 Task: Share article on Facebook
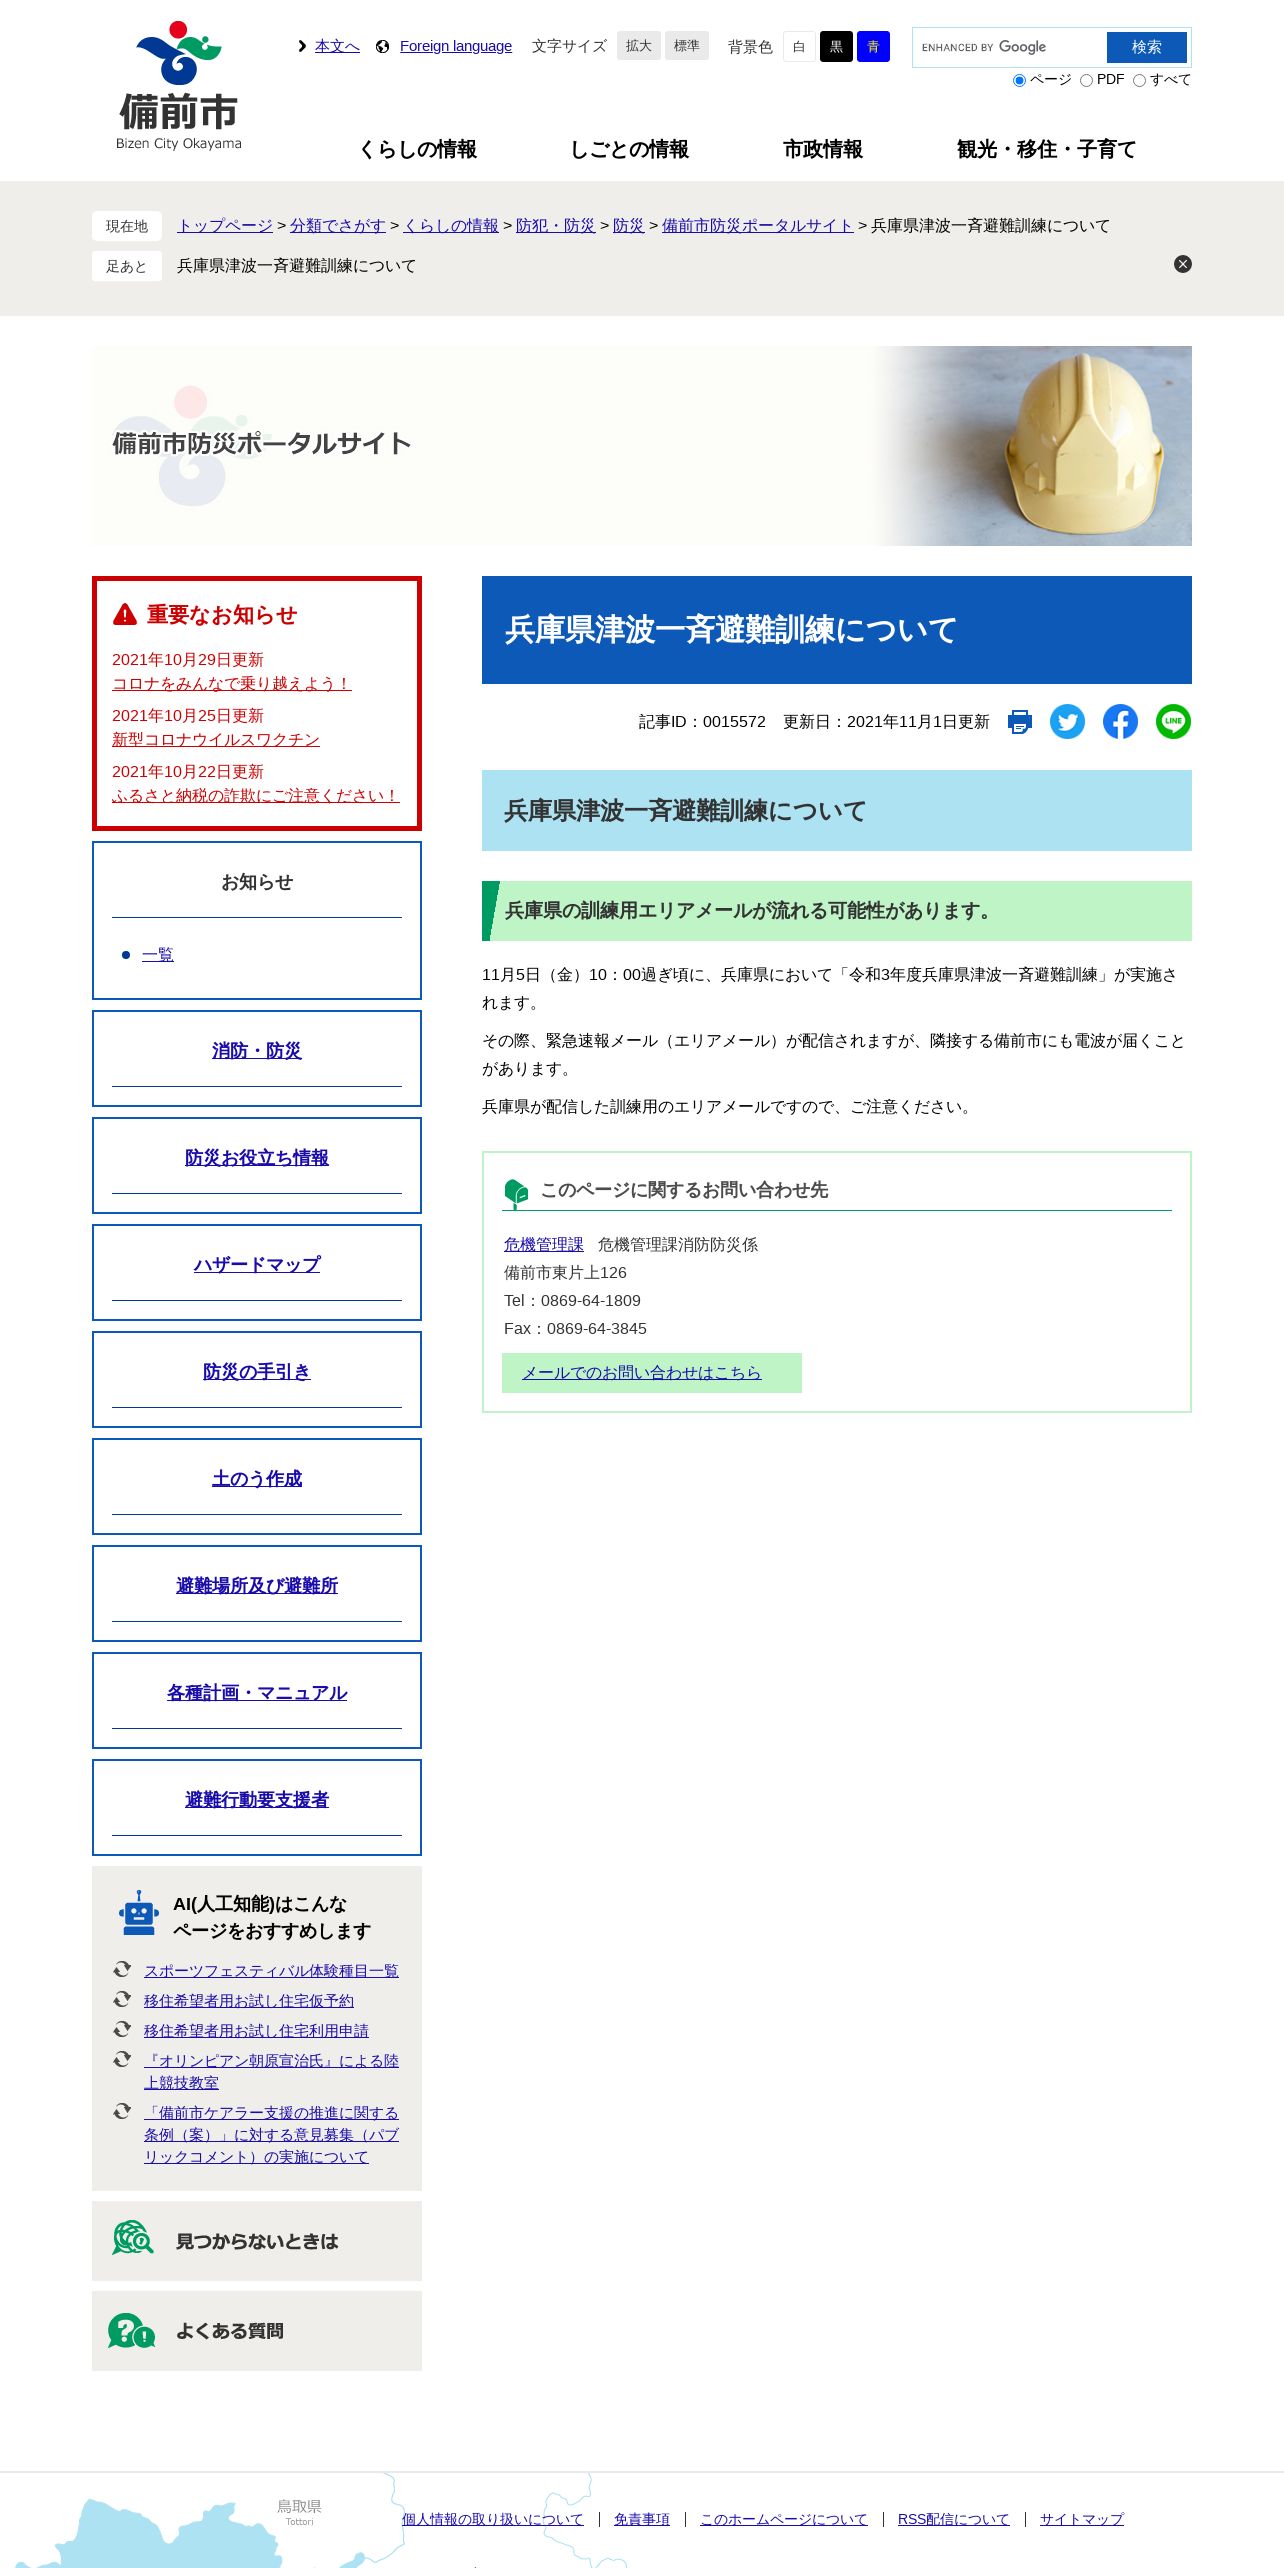[x=1120, y=722]
